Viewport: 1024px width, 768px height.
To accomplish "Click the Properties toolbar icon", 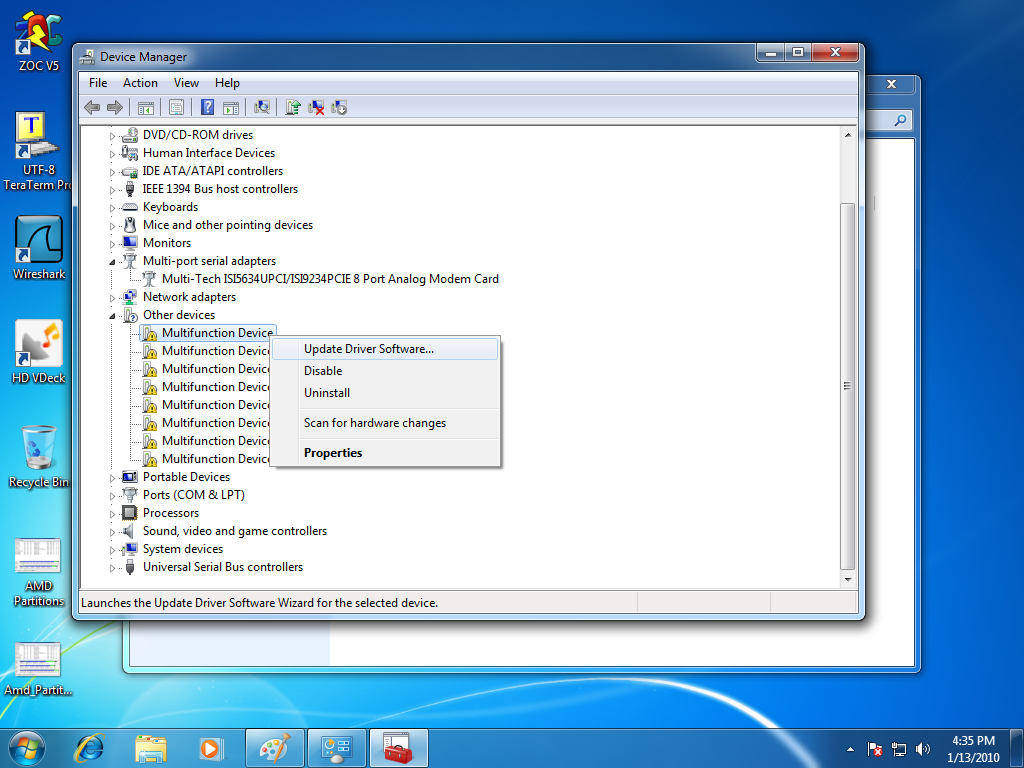I will point(176,107).
